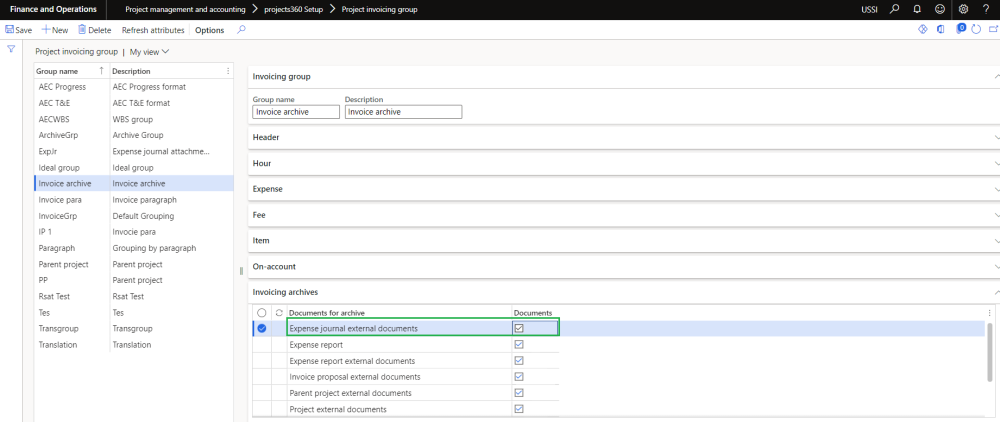Toggle the select-all circle in archives grid header
Viewport: 1000px width, 422px height.
(x=262, y=313)
